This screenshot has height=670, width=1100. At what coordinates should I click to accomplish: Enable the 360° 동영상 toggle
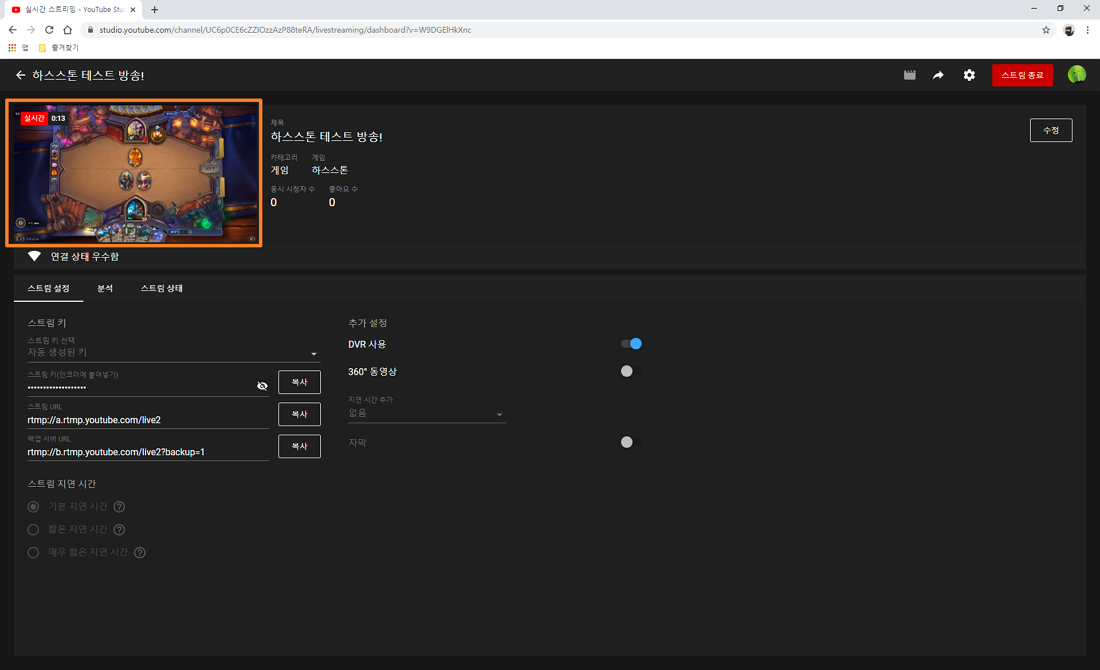tap(630, 371)
